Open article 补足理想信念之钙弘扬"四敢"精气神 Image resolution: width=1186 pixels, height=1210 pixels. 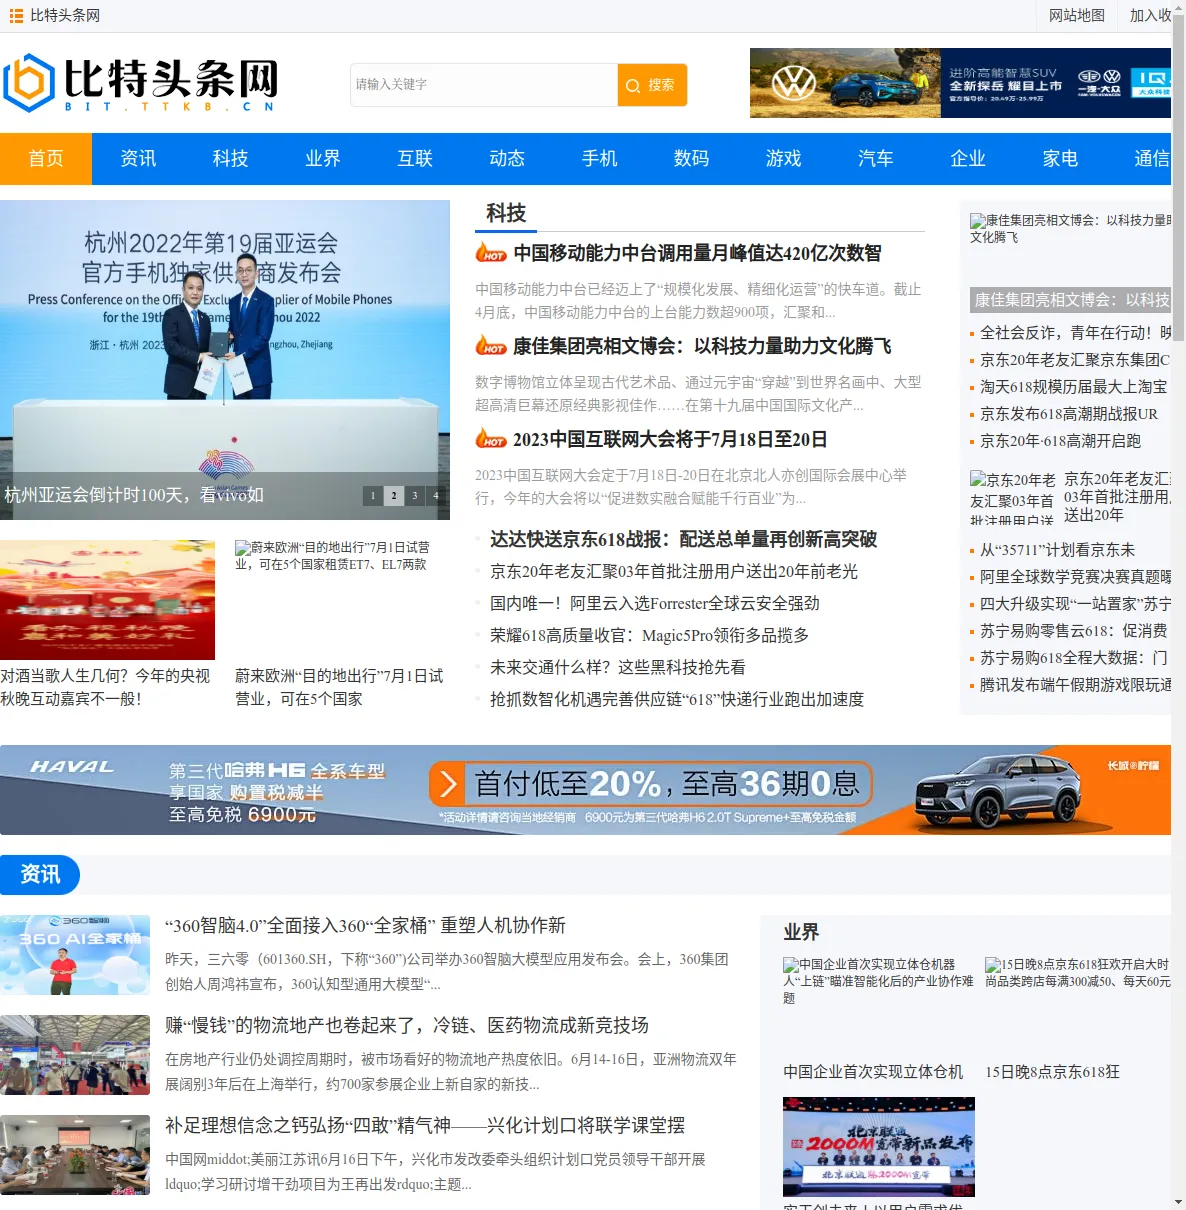tap(425, 1125)
